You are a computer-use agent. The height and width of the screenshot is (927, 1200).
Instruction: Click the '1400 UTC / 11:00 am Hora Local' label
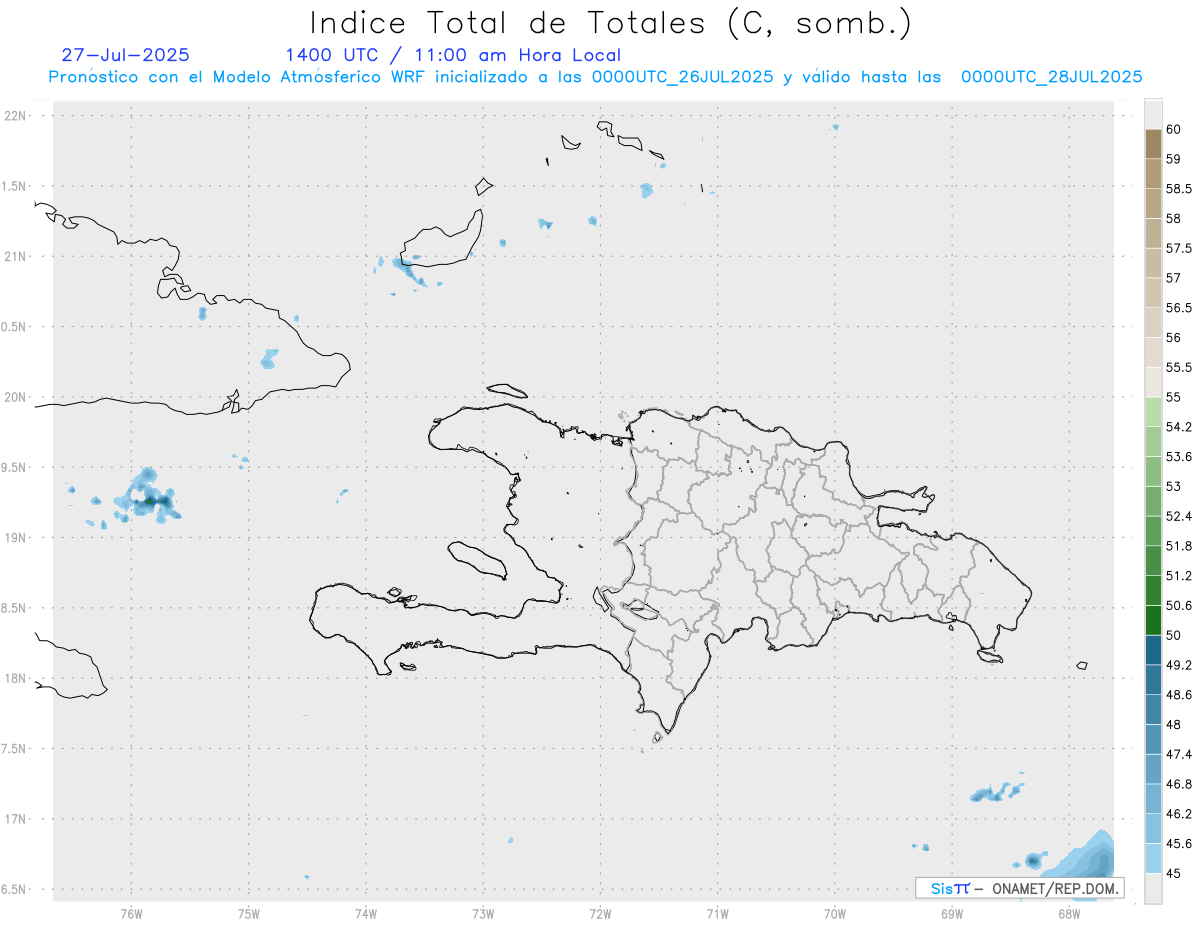click(x=452, y=55)
